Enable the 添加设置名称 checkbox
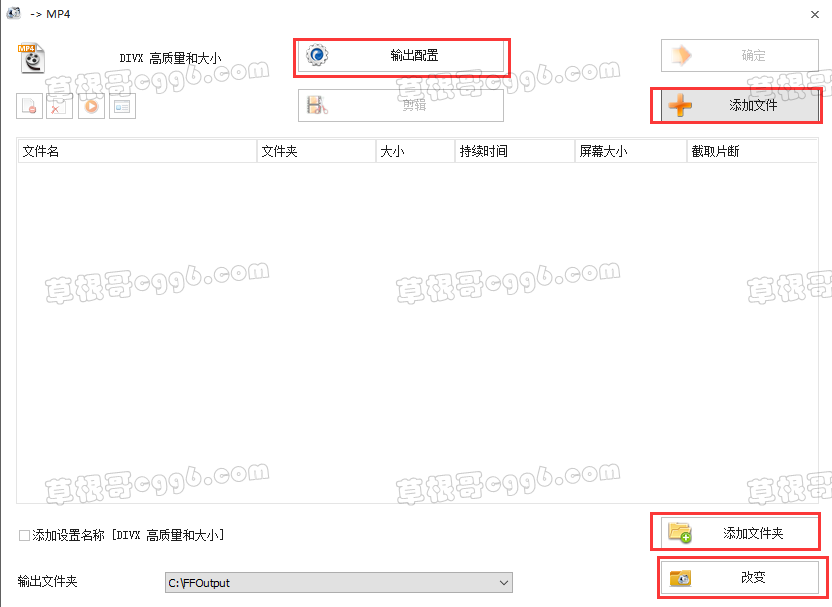 coord(24,535)
